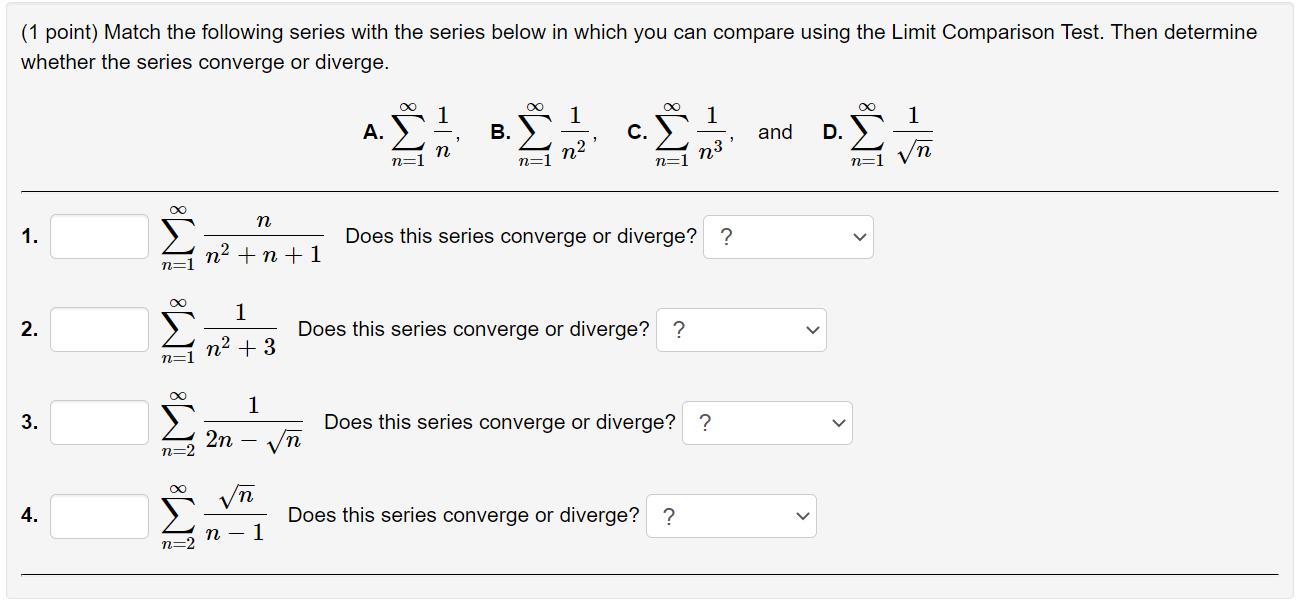Screen dimensions: 1302x606
Task: Click the Limit Comparison Test instruction text
Action: pos(639,47)
